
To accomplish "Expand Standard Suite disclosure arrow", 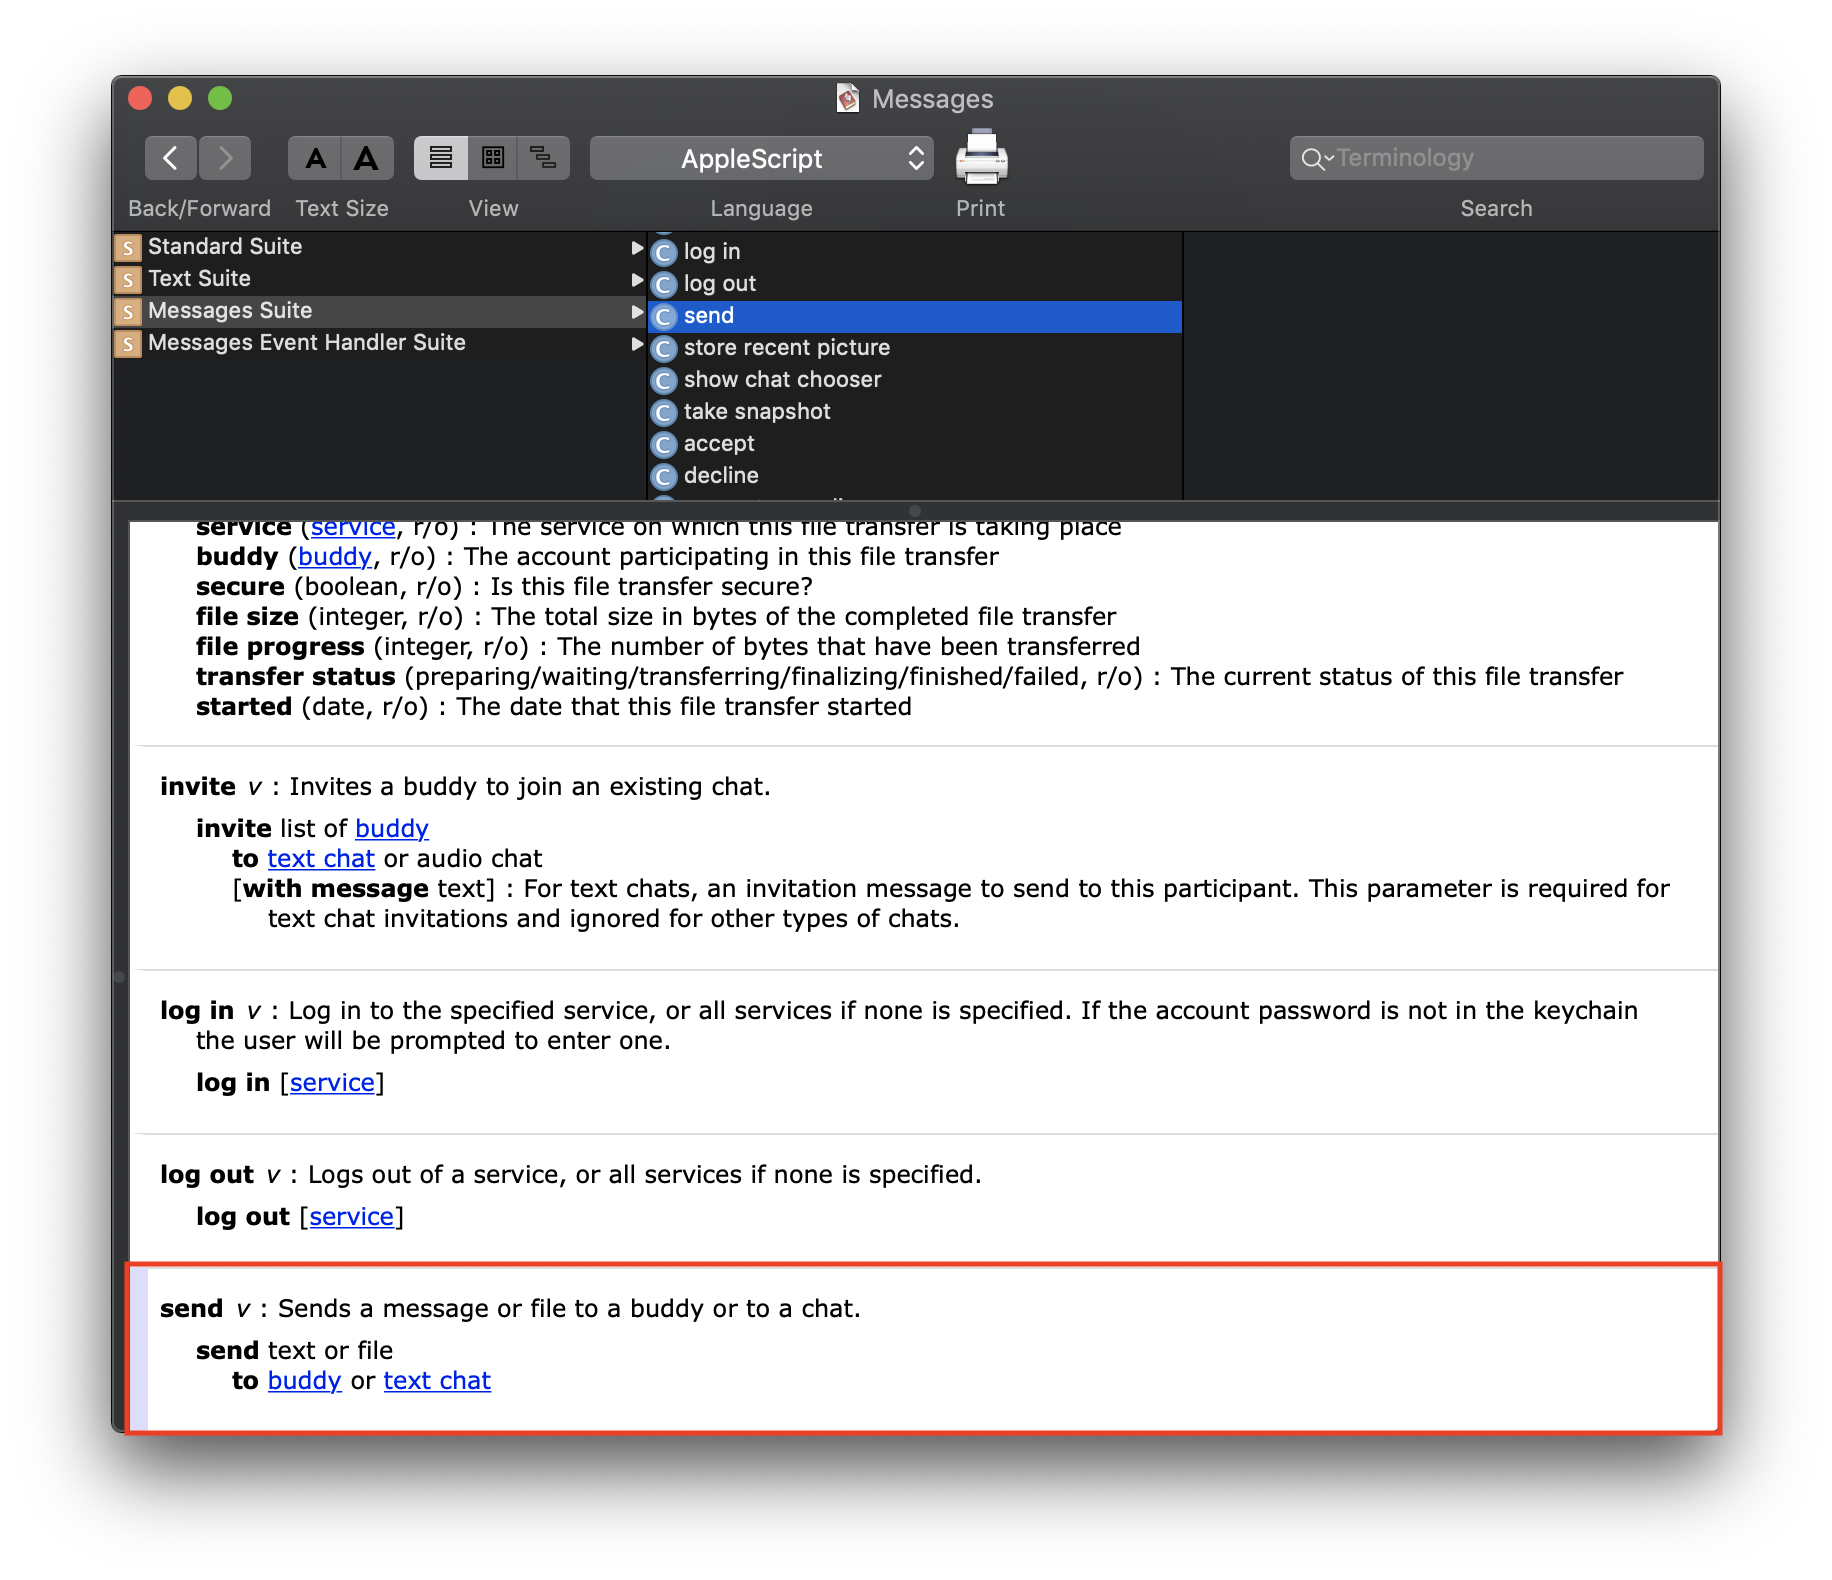I will [637, 247].
